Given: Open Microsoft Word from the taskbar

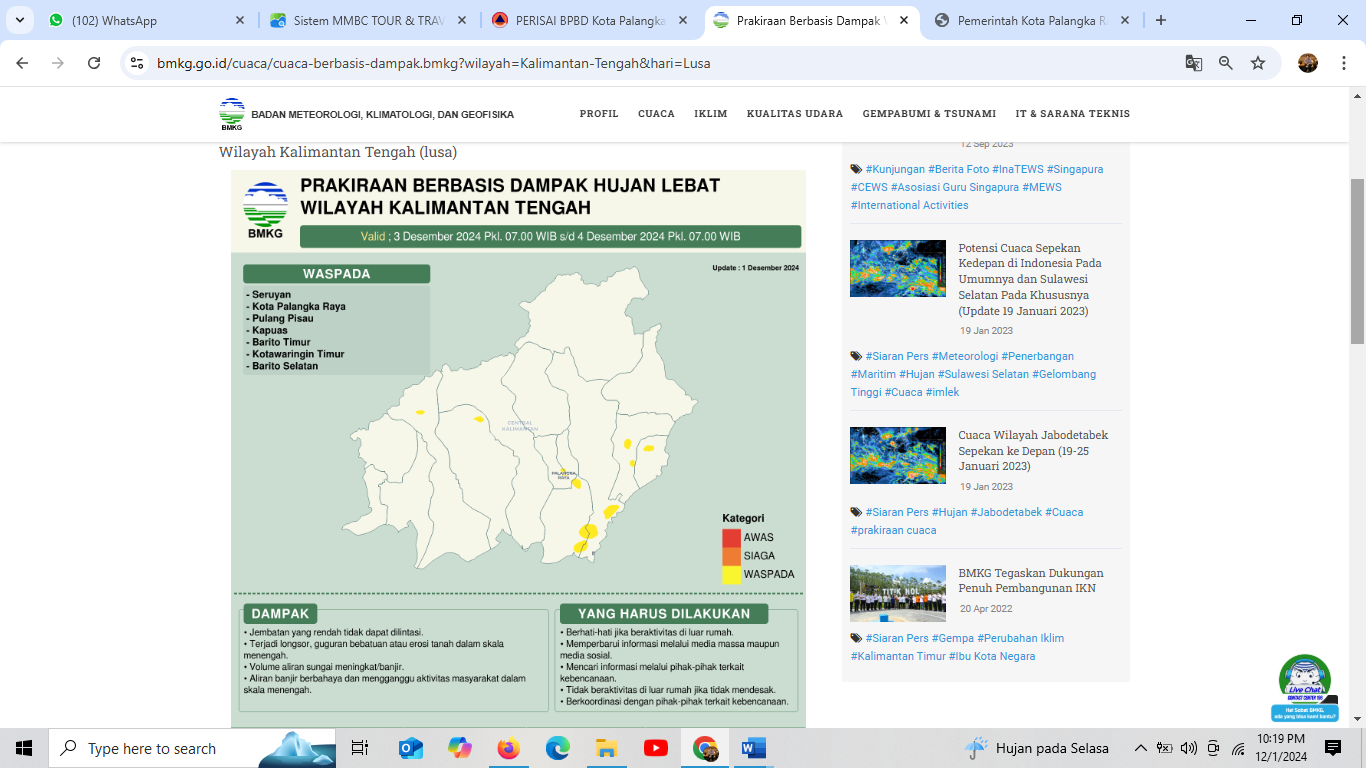Looking at the screenshot, I should point(753,748).
